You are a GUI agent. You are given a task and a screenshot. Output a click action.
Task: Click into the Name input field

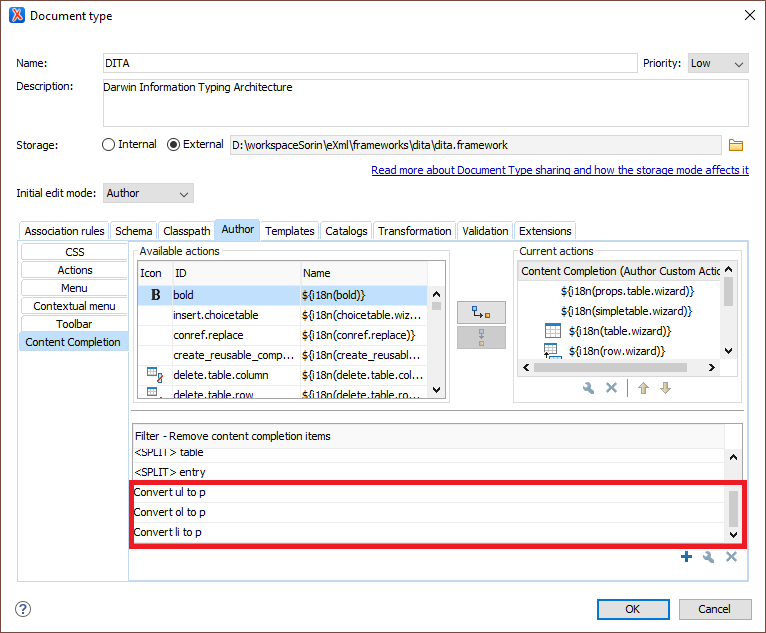(370, 63)
